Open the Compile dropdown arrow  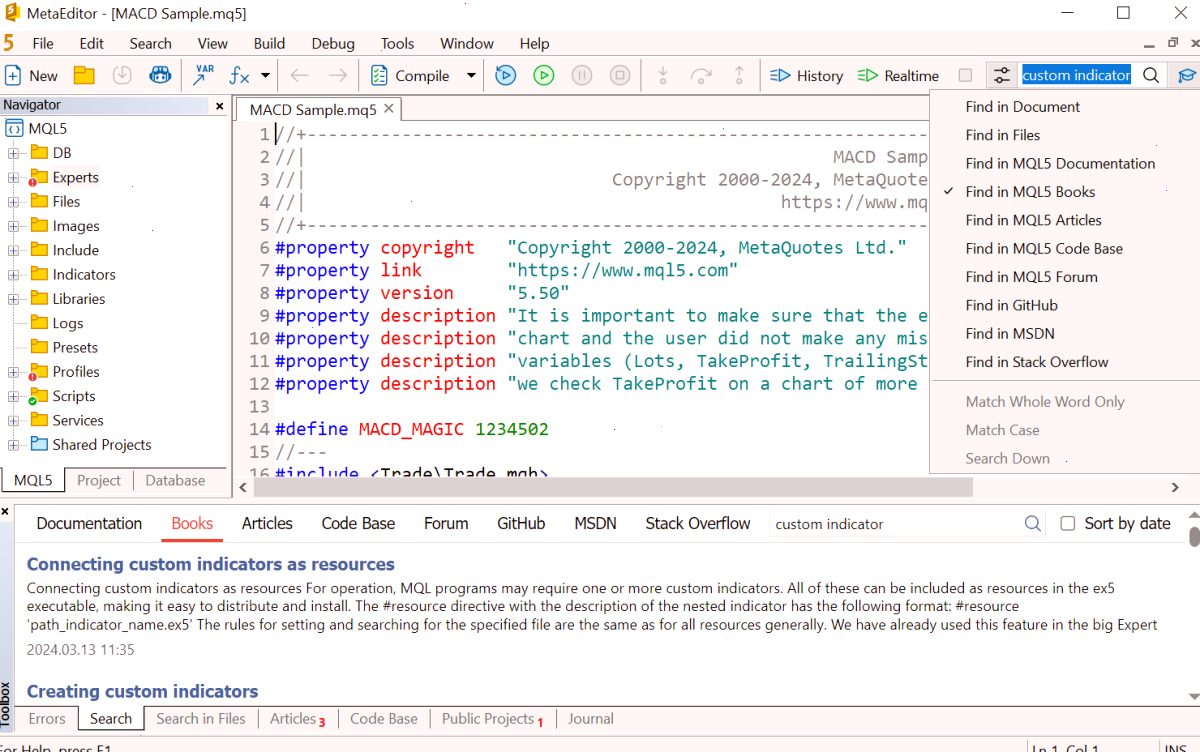click(x=471, y=75)
